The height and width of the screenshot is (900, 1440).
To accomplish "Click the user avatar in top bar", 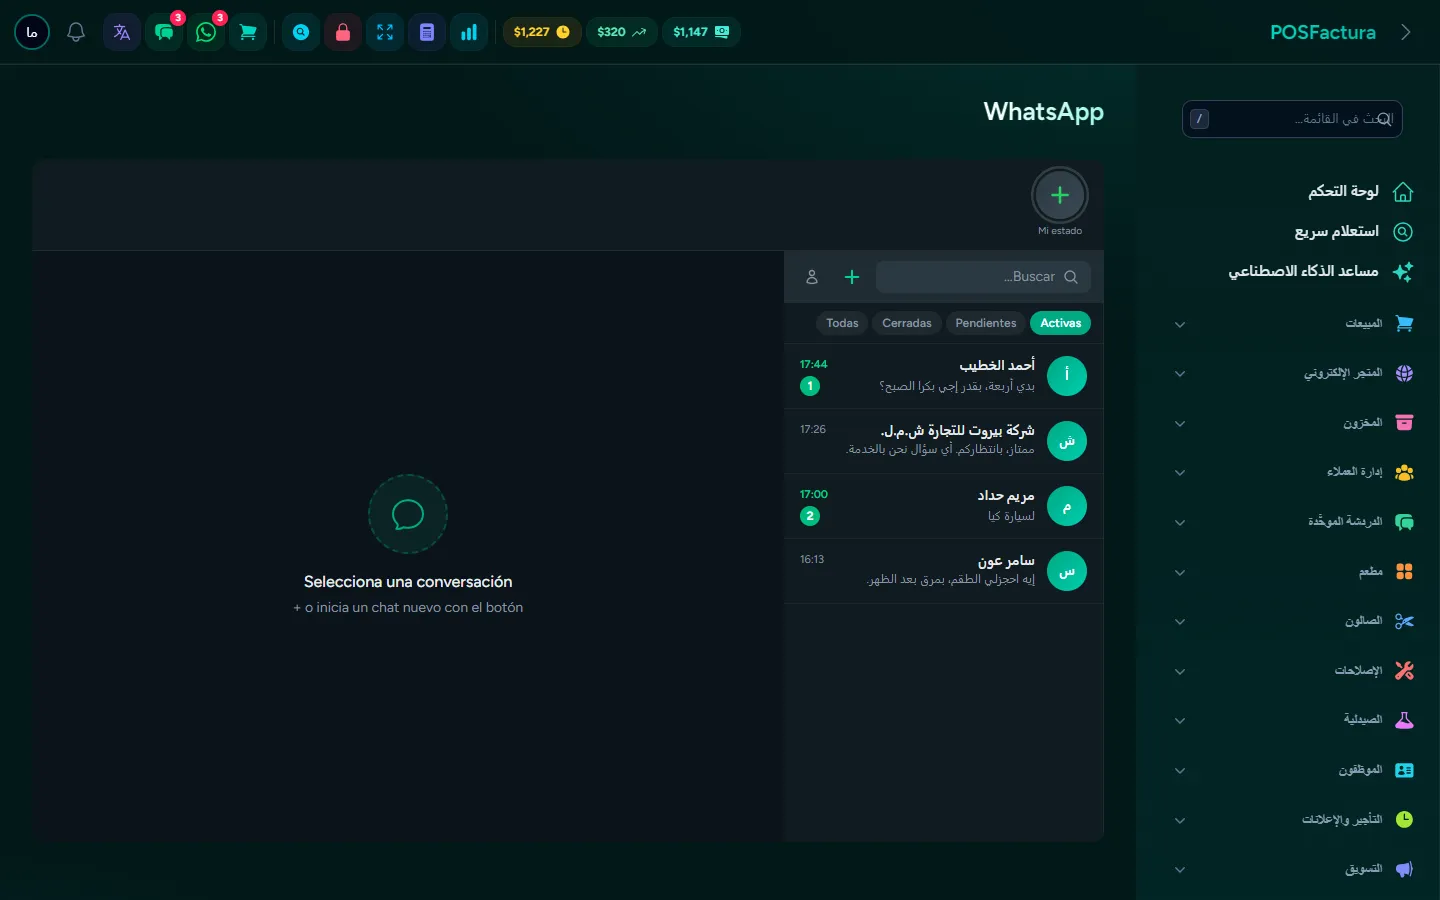I will [x=32, y=32].
